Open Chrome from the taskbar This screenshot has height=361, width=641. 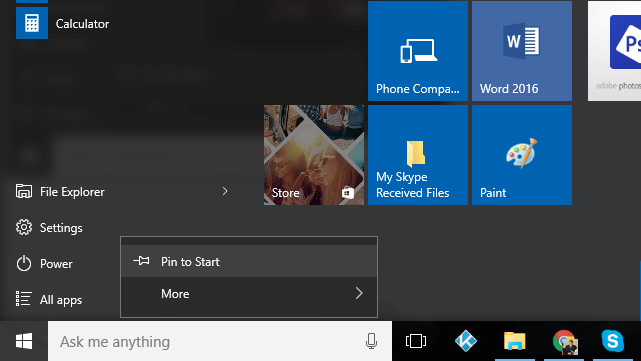click(x=564, y=341)
